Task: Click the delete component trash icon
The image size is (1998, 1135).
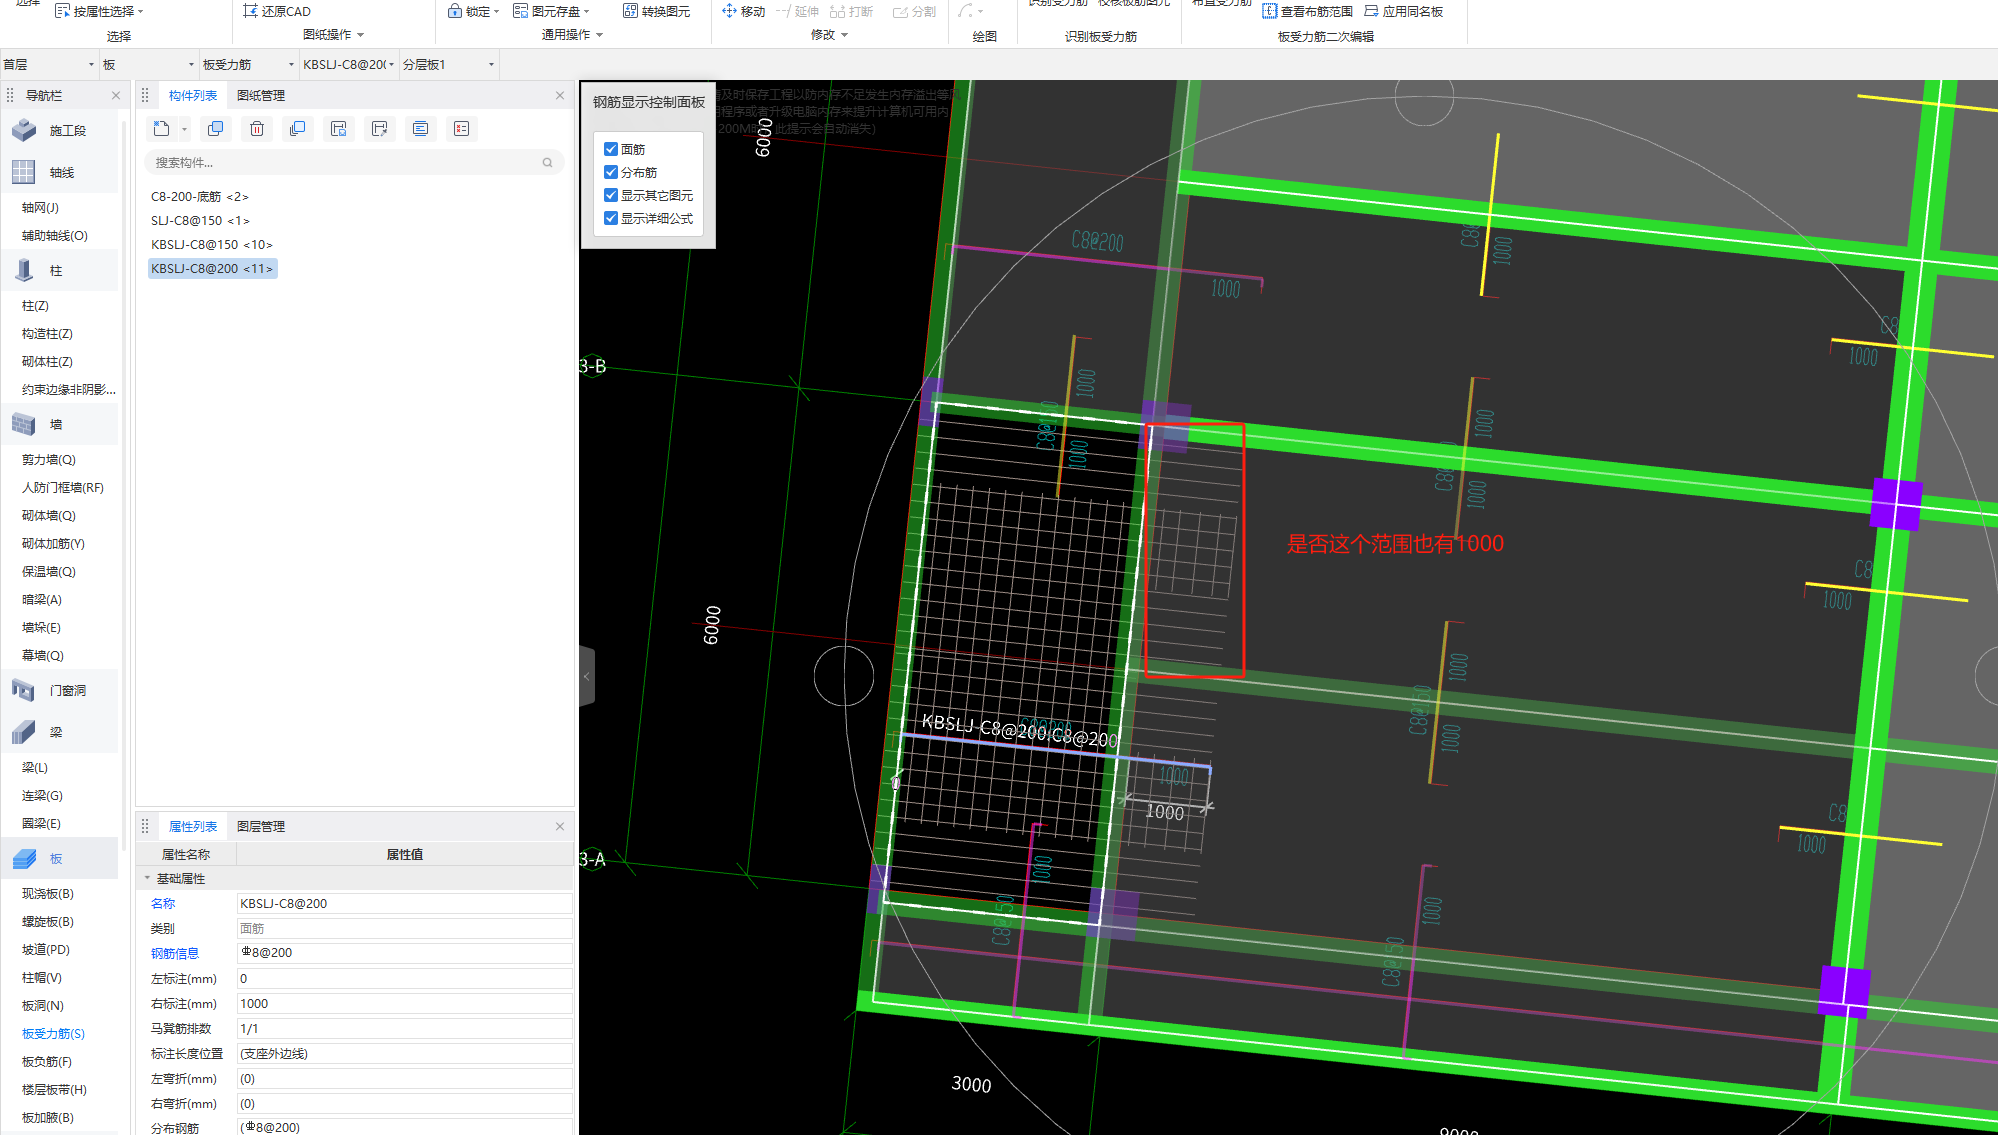Action: pos(257,129)
